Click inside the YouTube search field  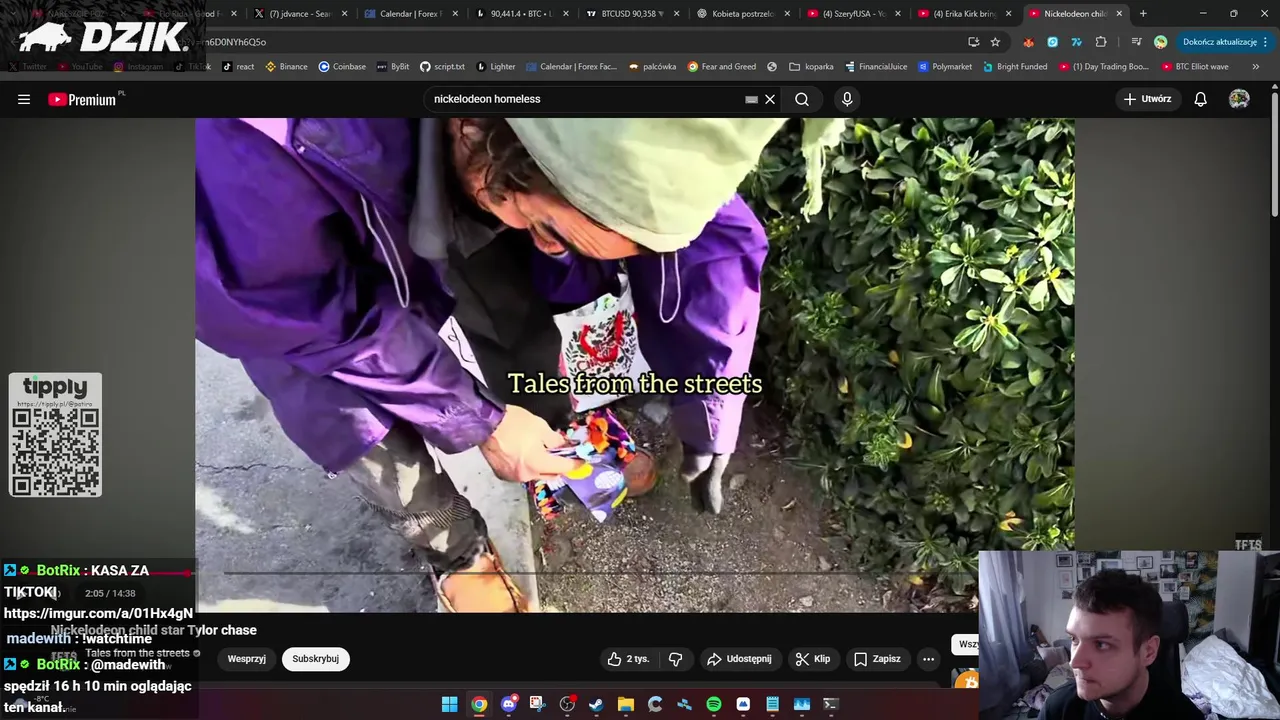pos(585,99)
